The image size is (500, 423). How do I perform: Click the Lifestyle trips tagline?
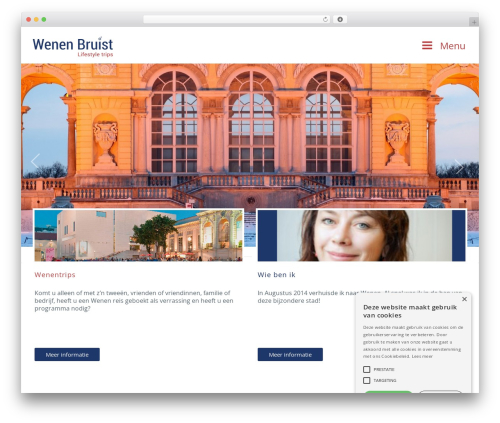point(95,54)
